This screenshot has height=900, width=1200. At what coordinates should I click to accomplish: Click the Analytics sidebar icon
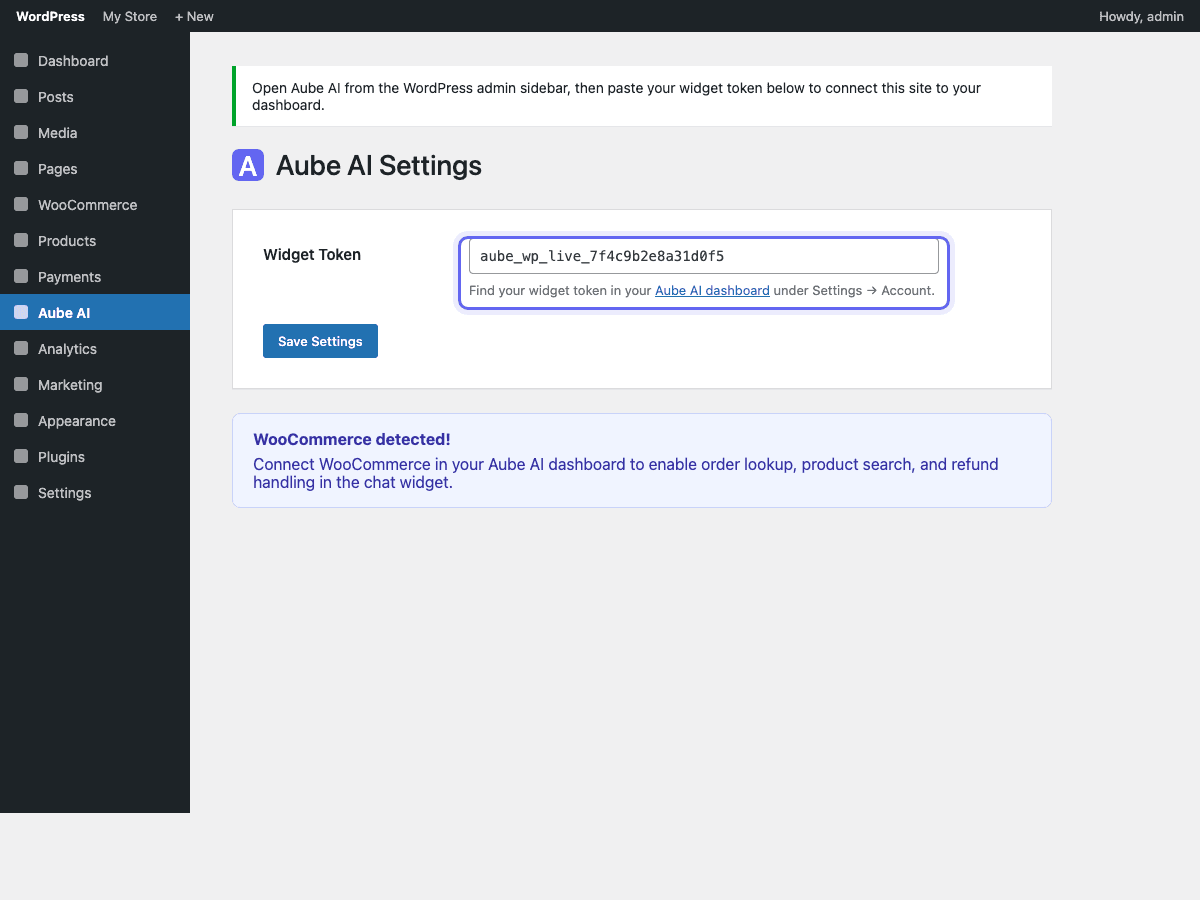pyautogui.click(x=21, y=349)
